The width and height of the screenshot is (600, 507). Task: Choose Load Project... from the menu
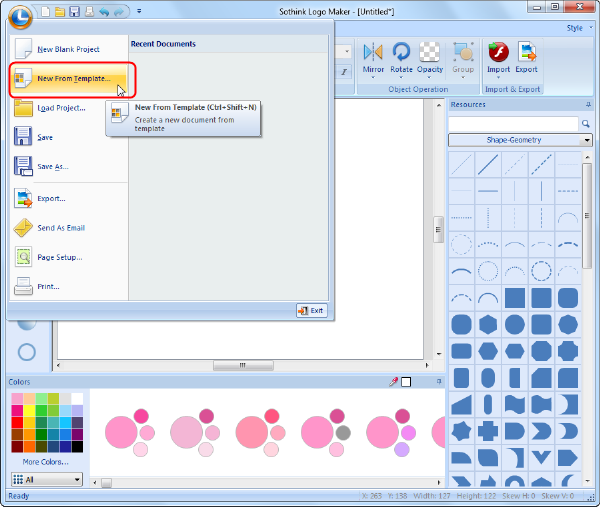tap(69, 108)
